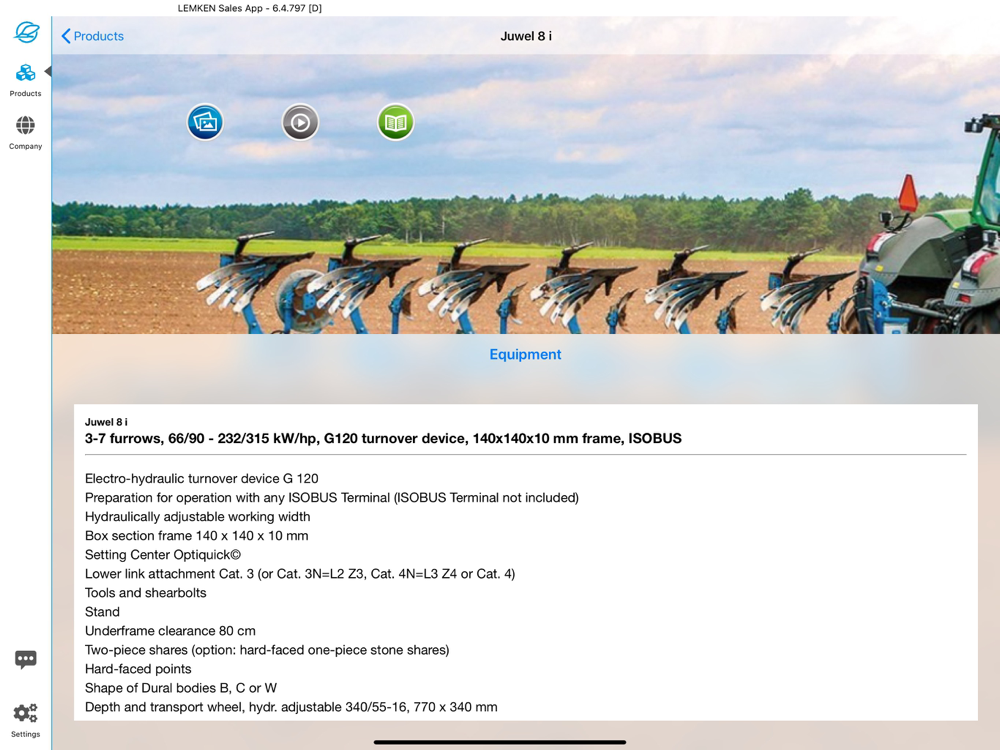
Task: Click 'Underframe clearance 80 cm'
Action: (x=170, y=631)
